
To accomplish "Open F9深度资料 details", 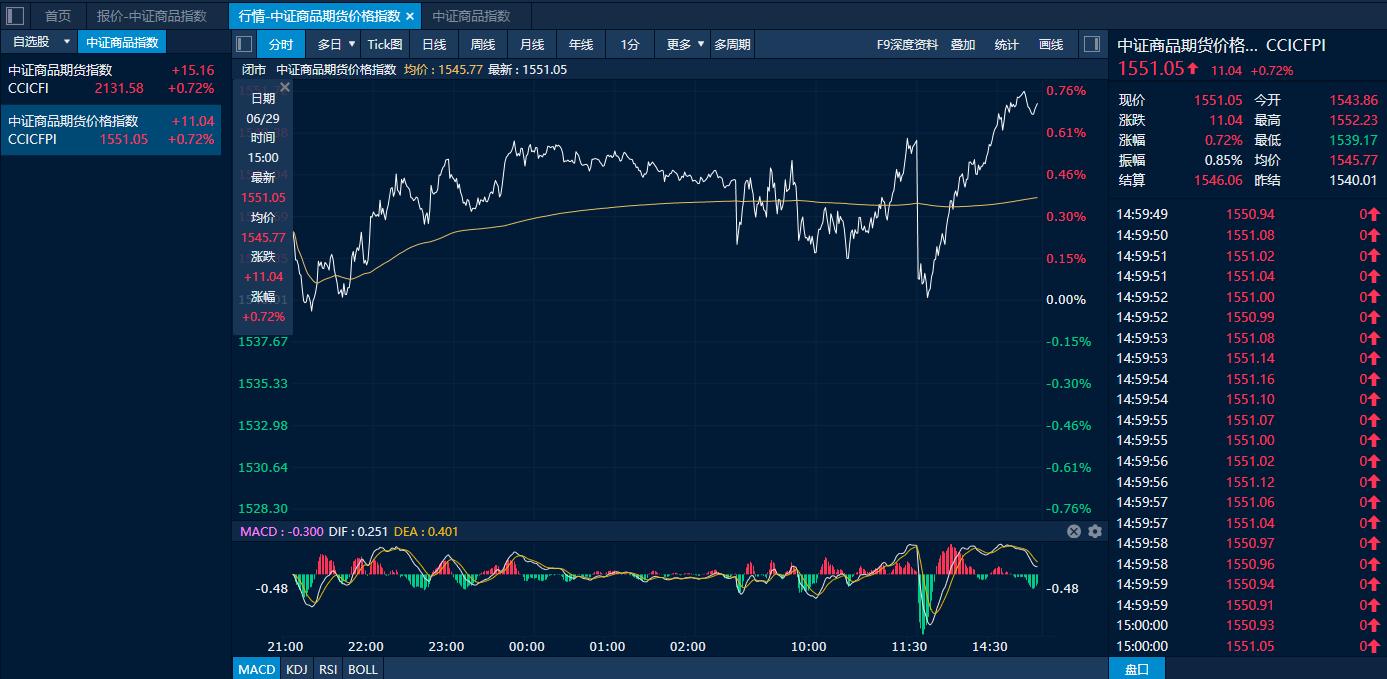I will click(907, 44).
